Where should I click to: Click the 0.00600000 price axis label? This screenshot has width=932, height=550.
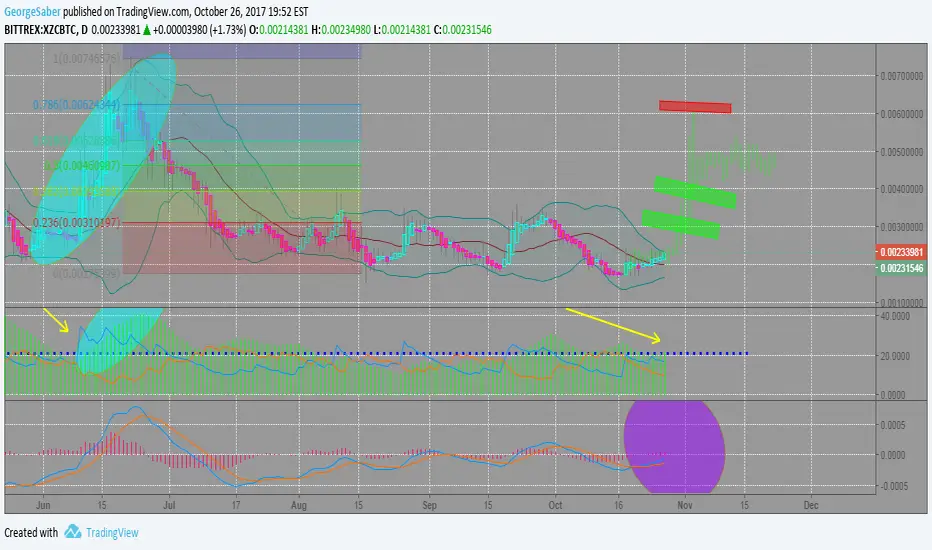[x=902, y=114]
